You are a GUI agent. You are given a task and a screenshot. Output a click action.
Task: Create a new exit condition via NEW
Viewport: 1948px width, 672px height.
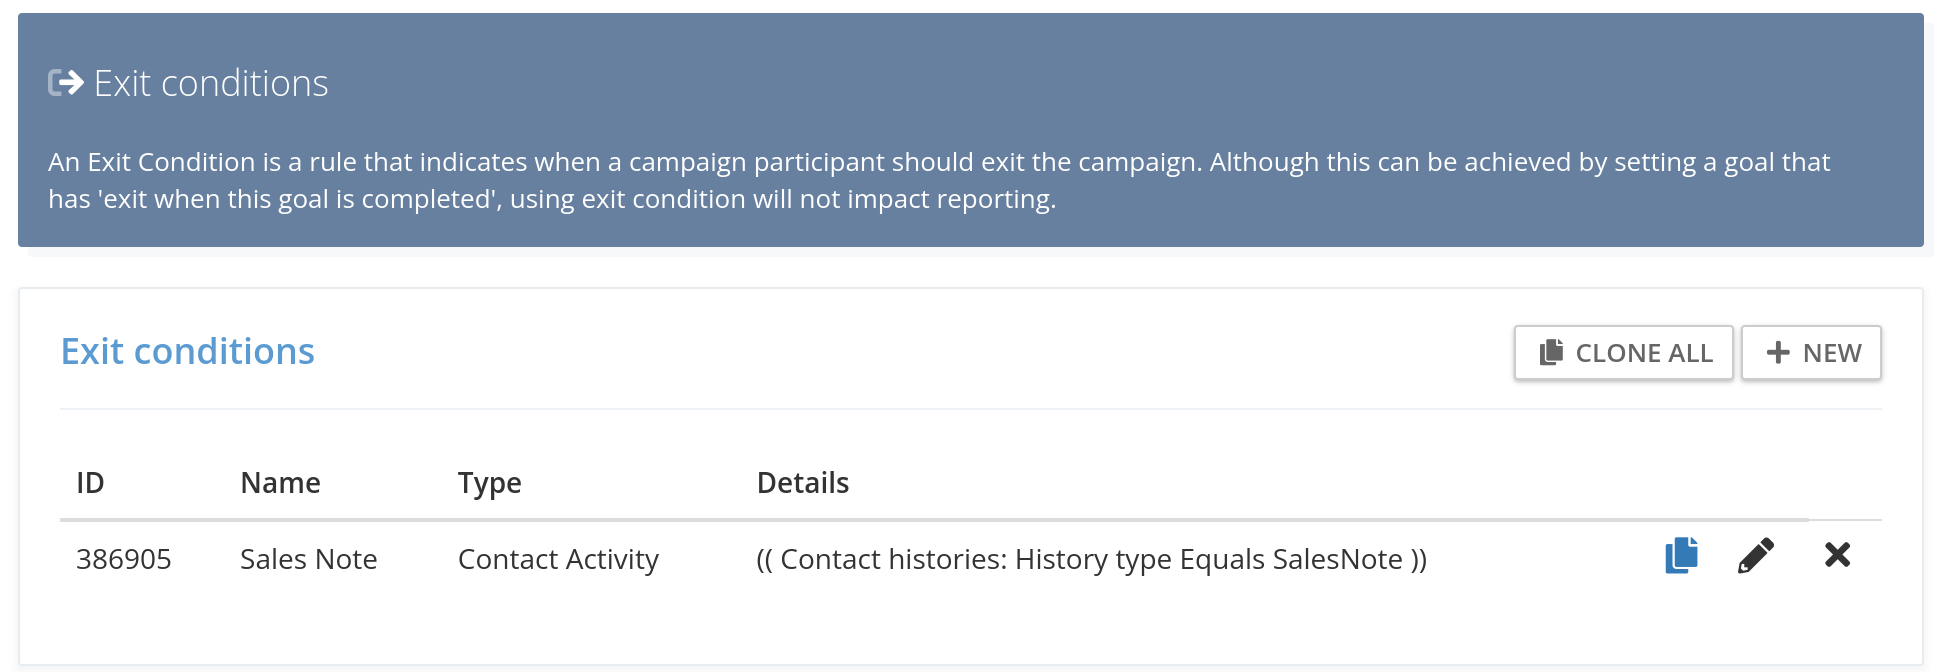click(1811, 353)
